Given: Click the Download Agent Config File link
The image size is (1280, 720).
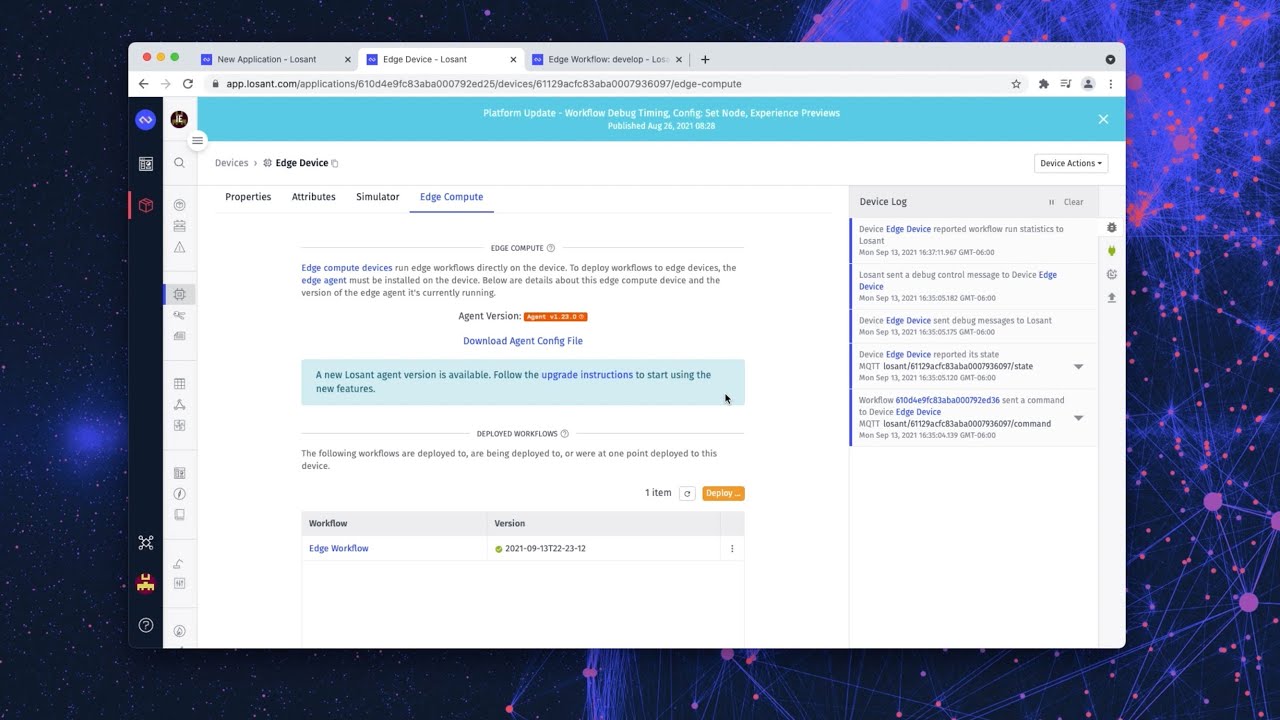Looking at the screenshot, I should (523, 341).
